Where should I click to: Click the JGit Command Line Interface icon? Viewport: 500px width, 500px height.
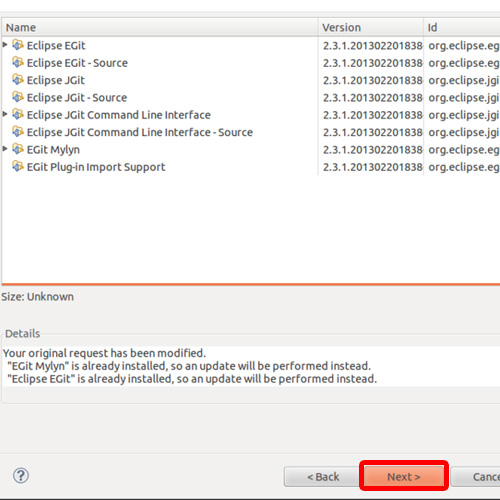(x=18, y=114)
